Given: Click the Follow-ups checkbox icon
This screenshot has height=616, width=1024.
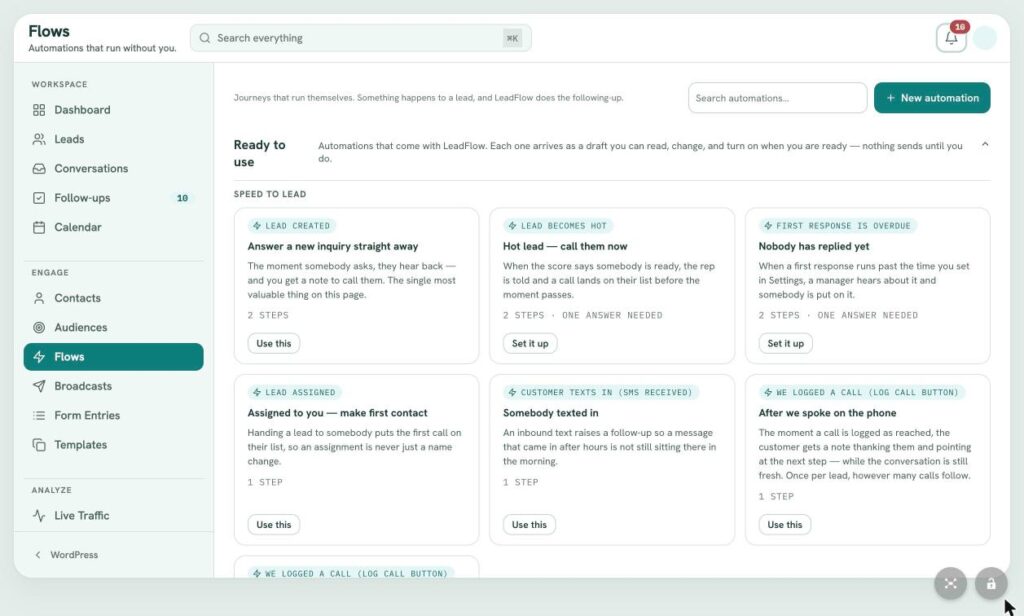Looking at the screenshot, I should [x=39, y=198].
